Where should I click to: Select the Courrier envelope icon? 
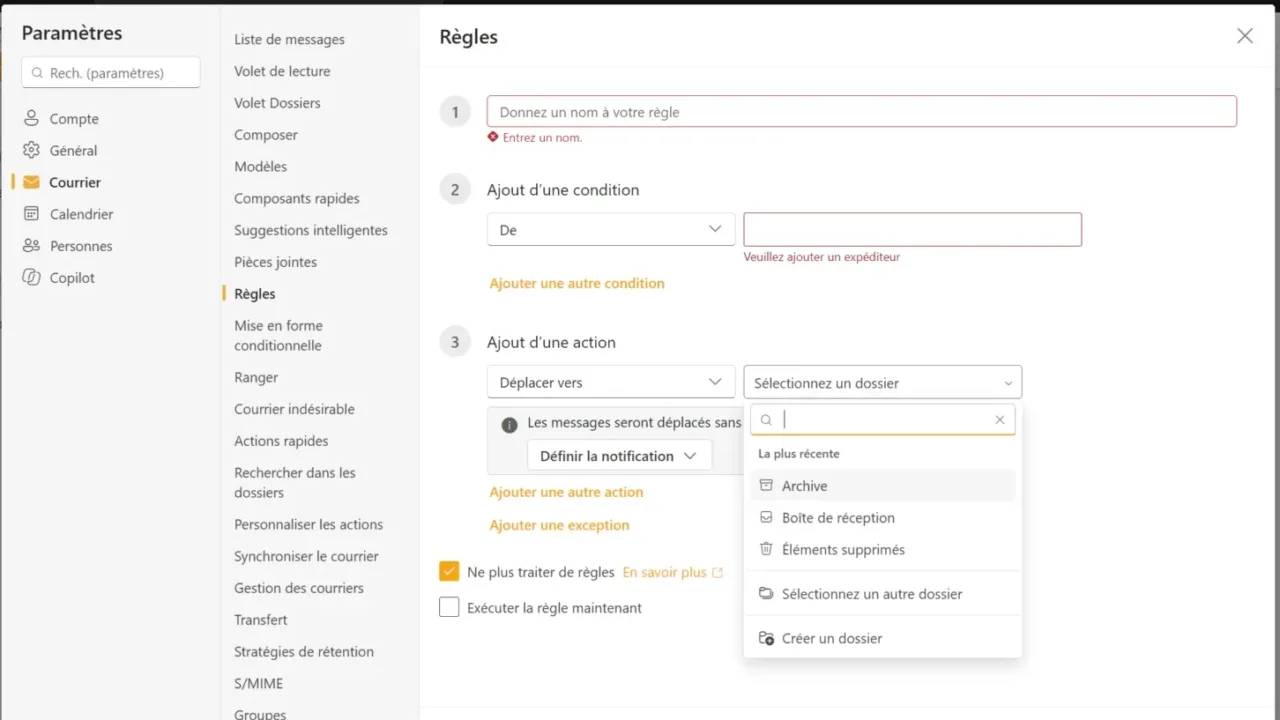coord(32,183)
